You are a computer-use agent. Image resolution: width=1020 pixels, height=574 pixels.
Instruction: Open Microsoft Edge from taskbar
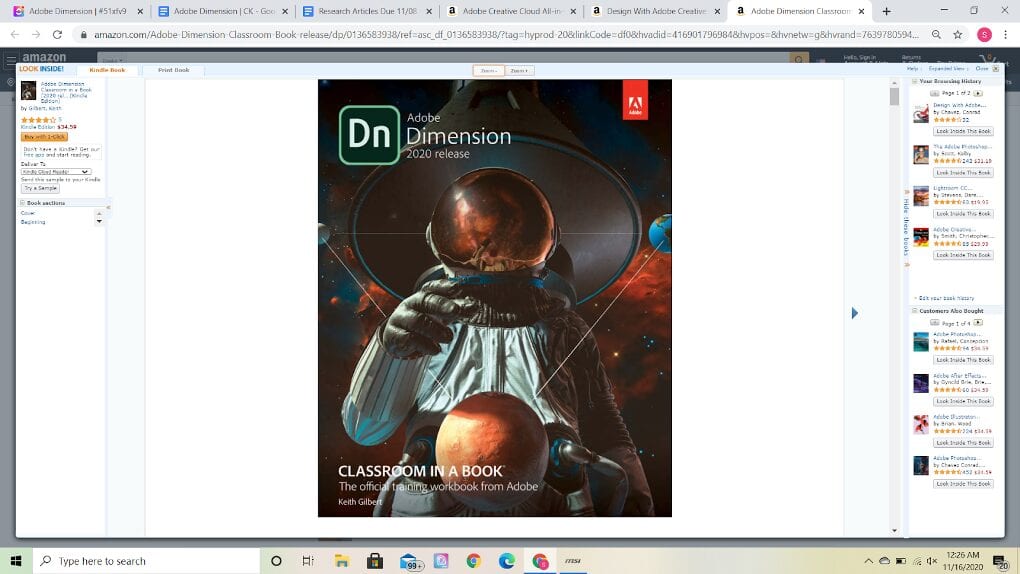point(507,561)
